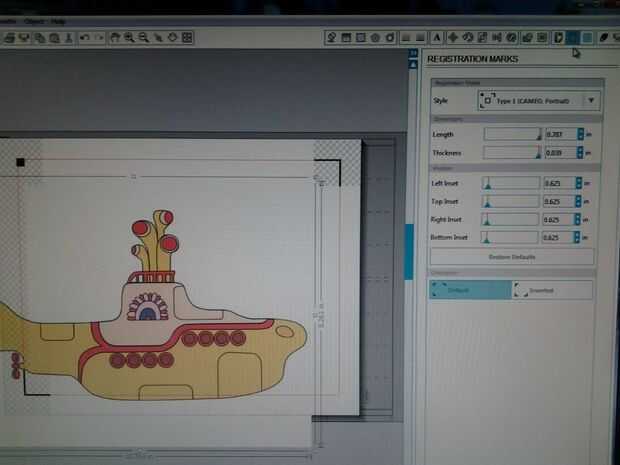Click the Paste toolbar icon
Viewport: 620px width, 465px height.
click(x=54, y=38)
